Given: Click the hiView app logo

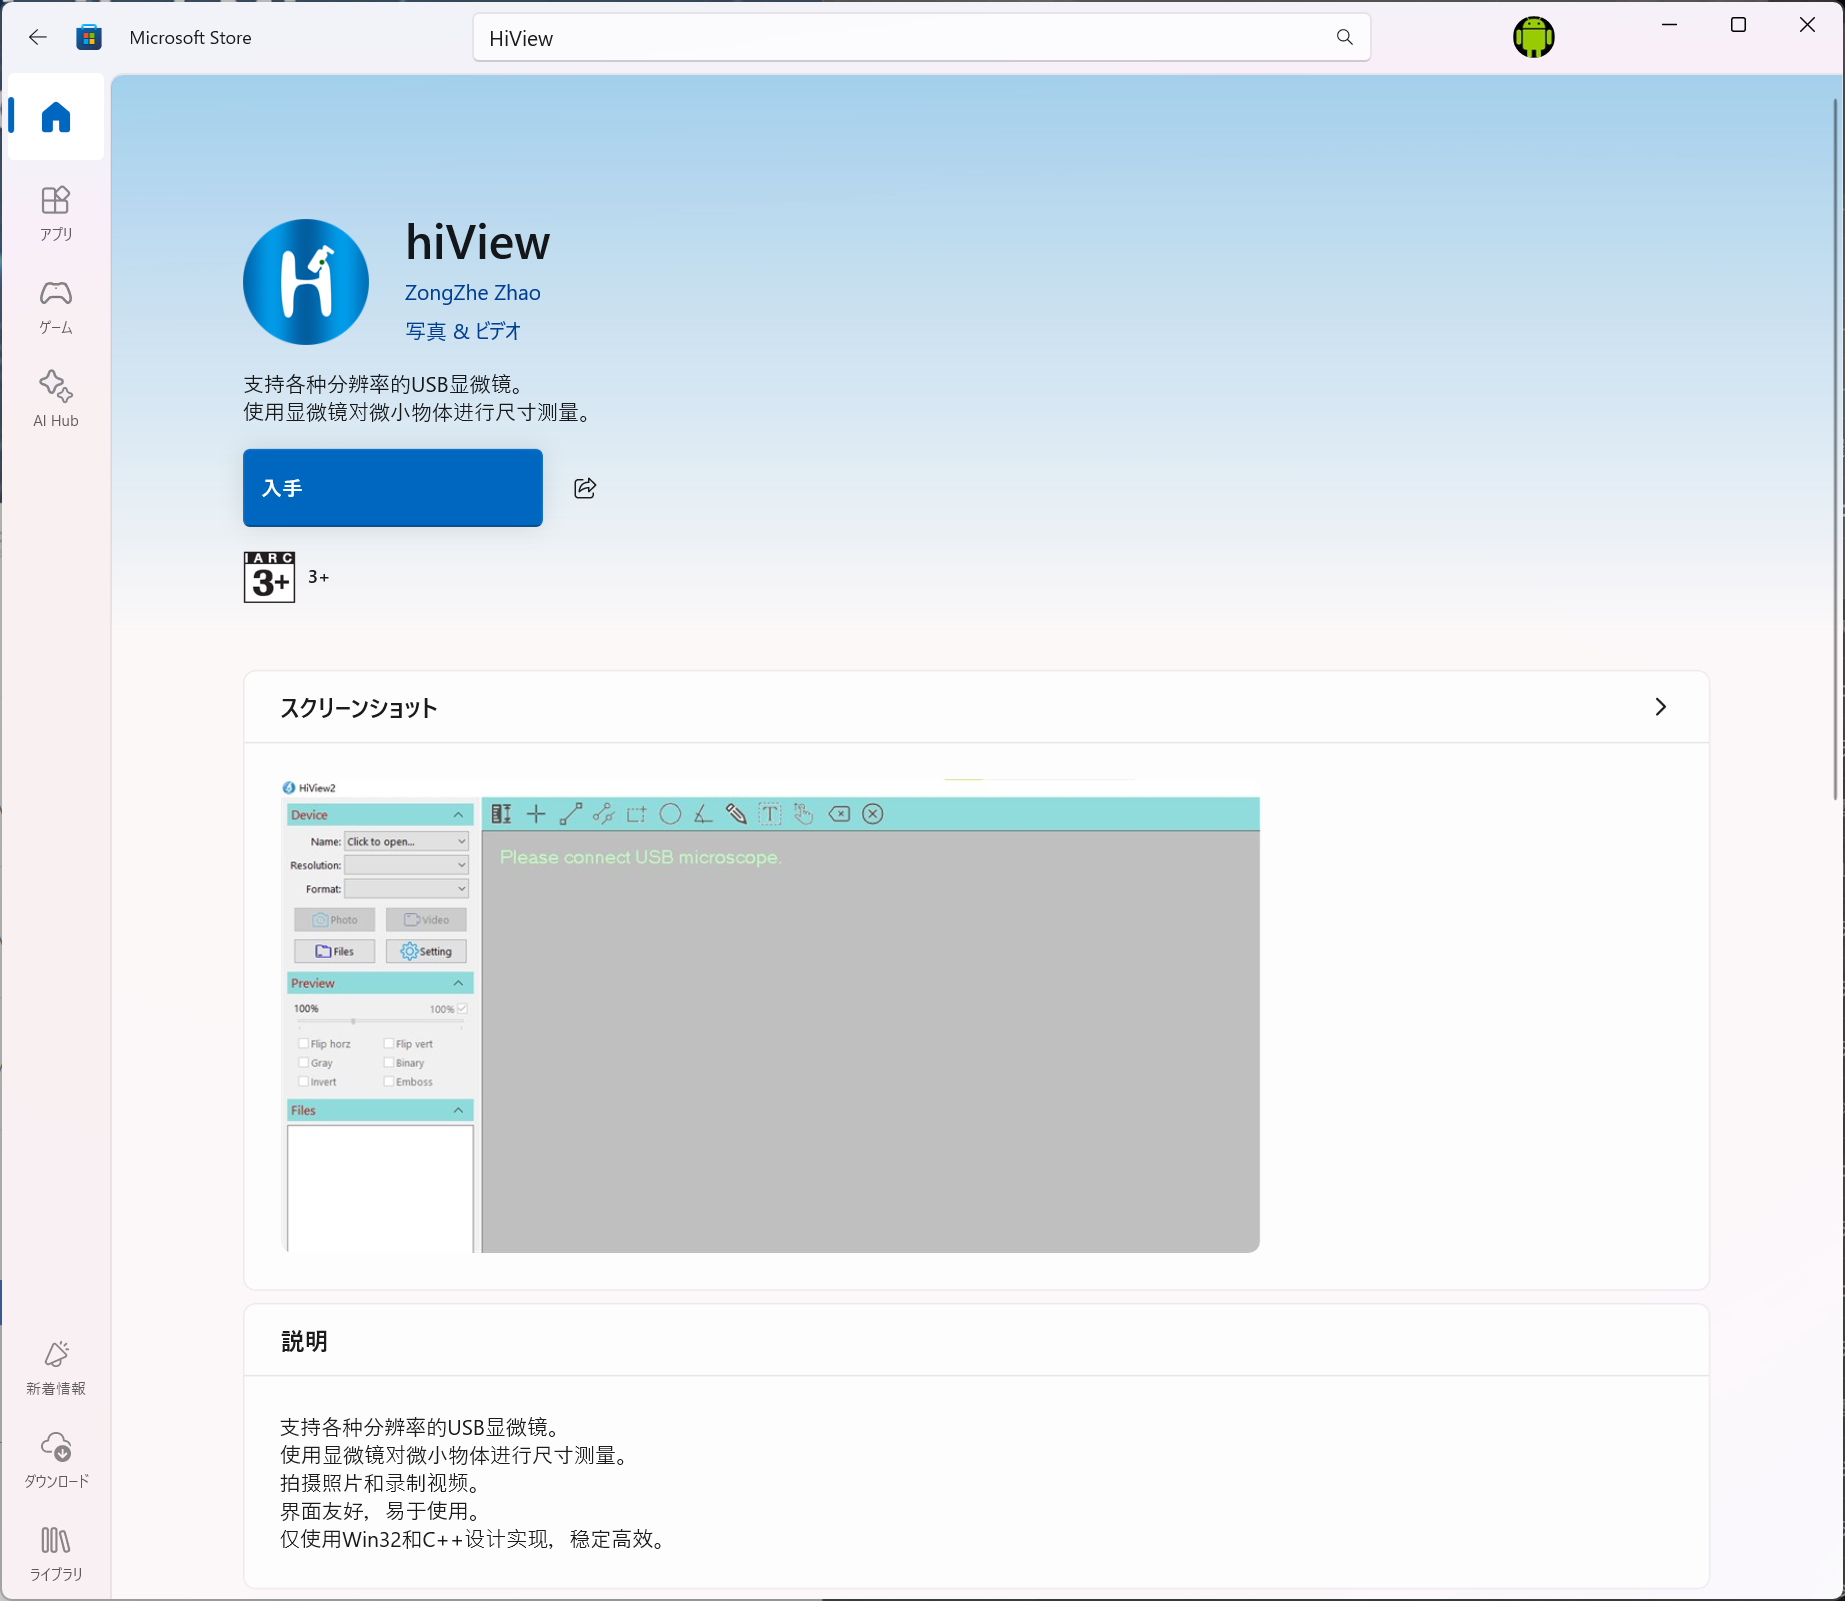Looking at the screenshot, I should coord(306,282).
